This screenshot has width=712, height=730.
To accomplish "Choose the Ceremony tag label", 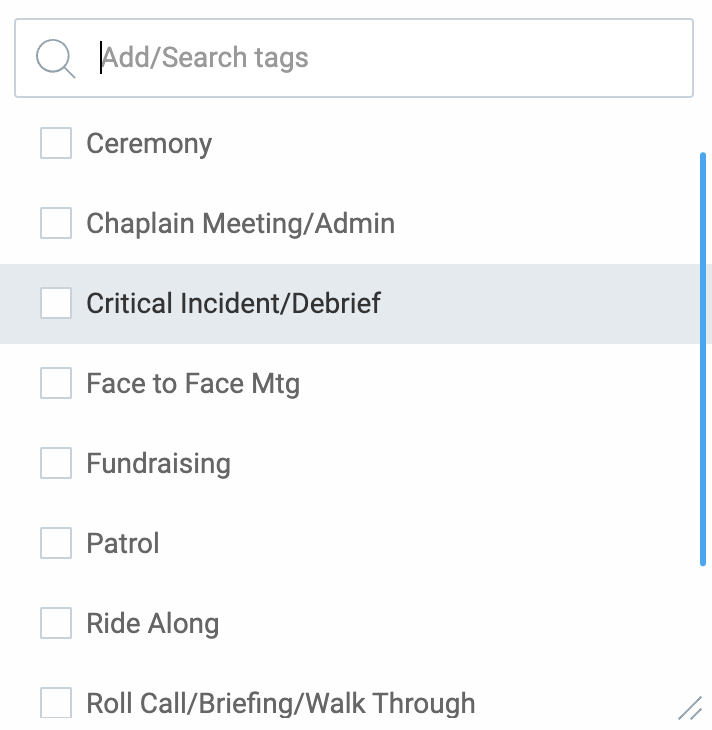I will coord(149,144).
